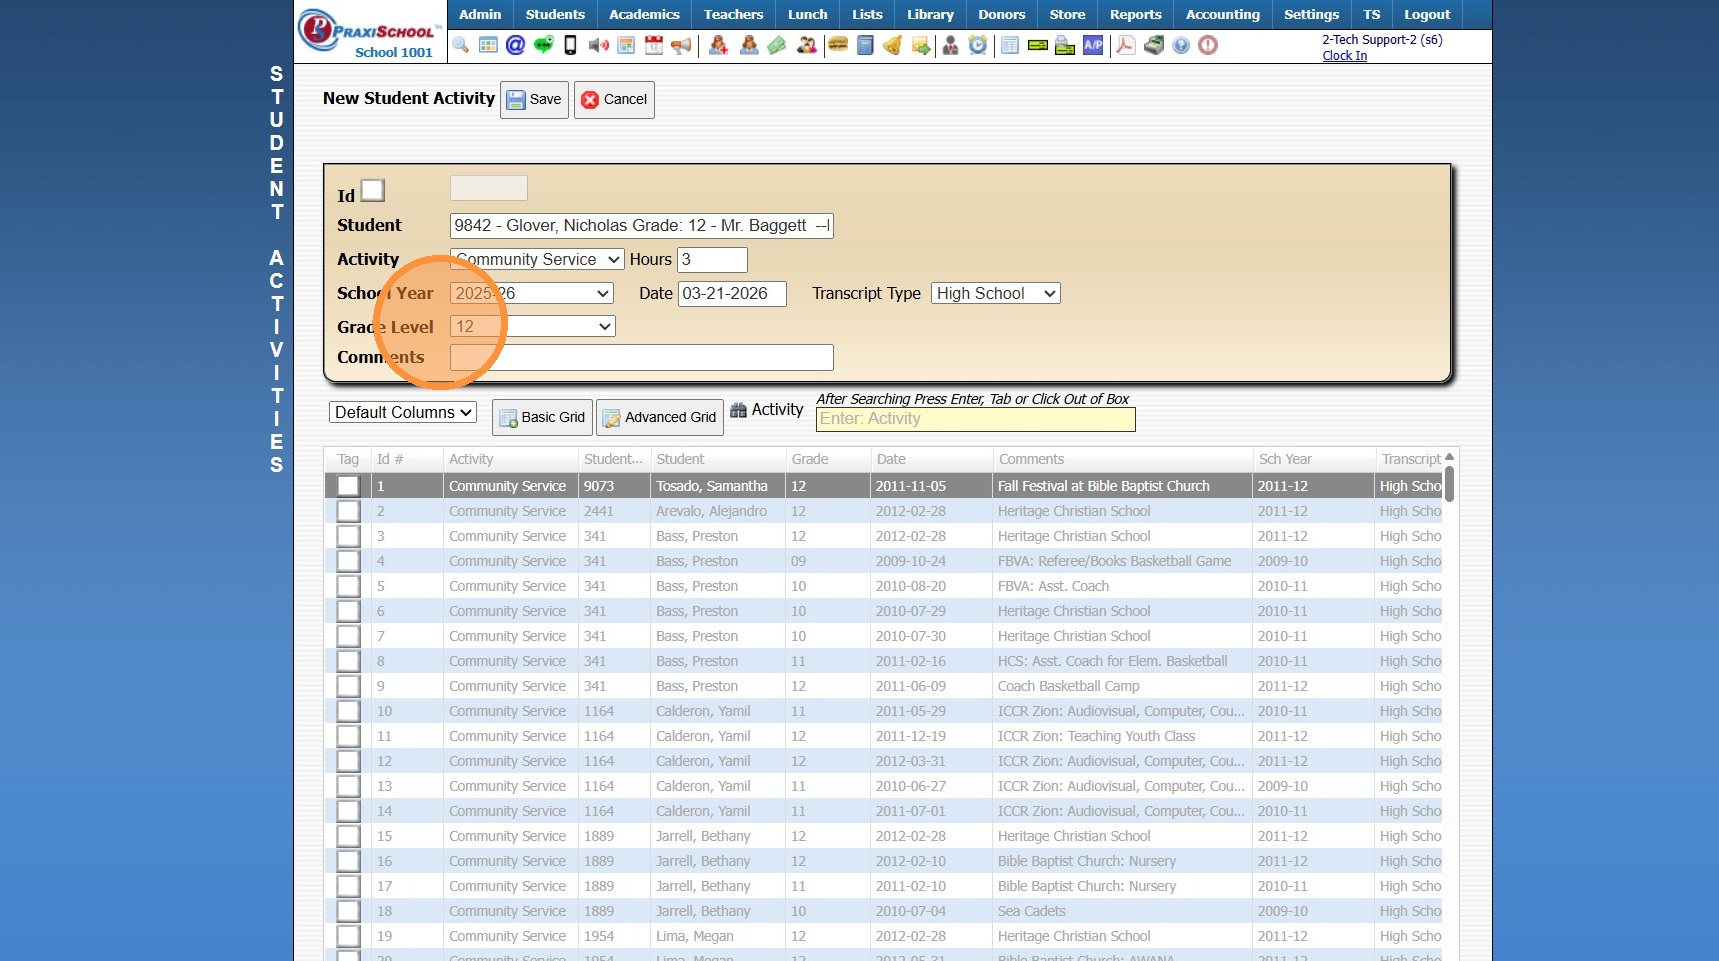The image size is (1719, 961).
Task: Open the A/P accounts payable icon
Action: [1093, 45]
